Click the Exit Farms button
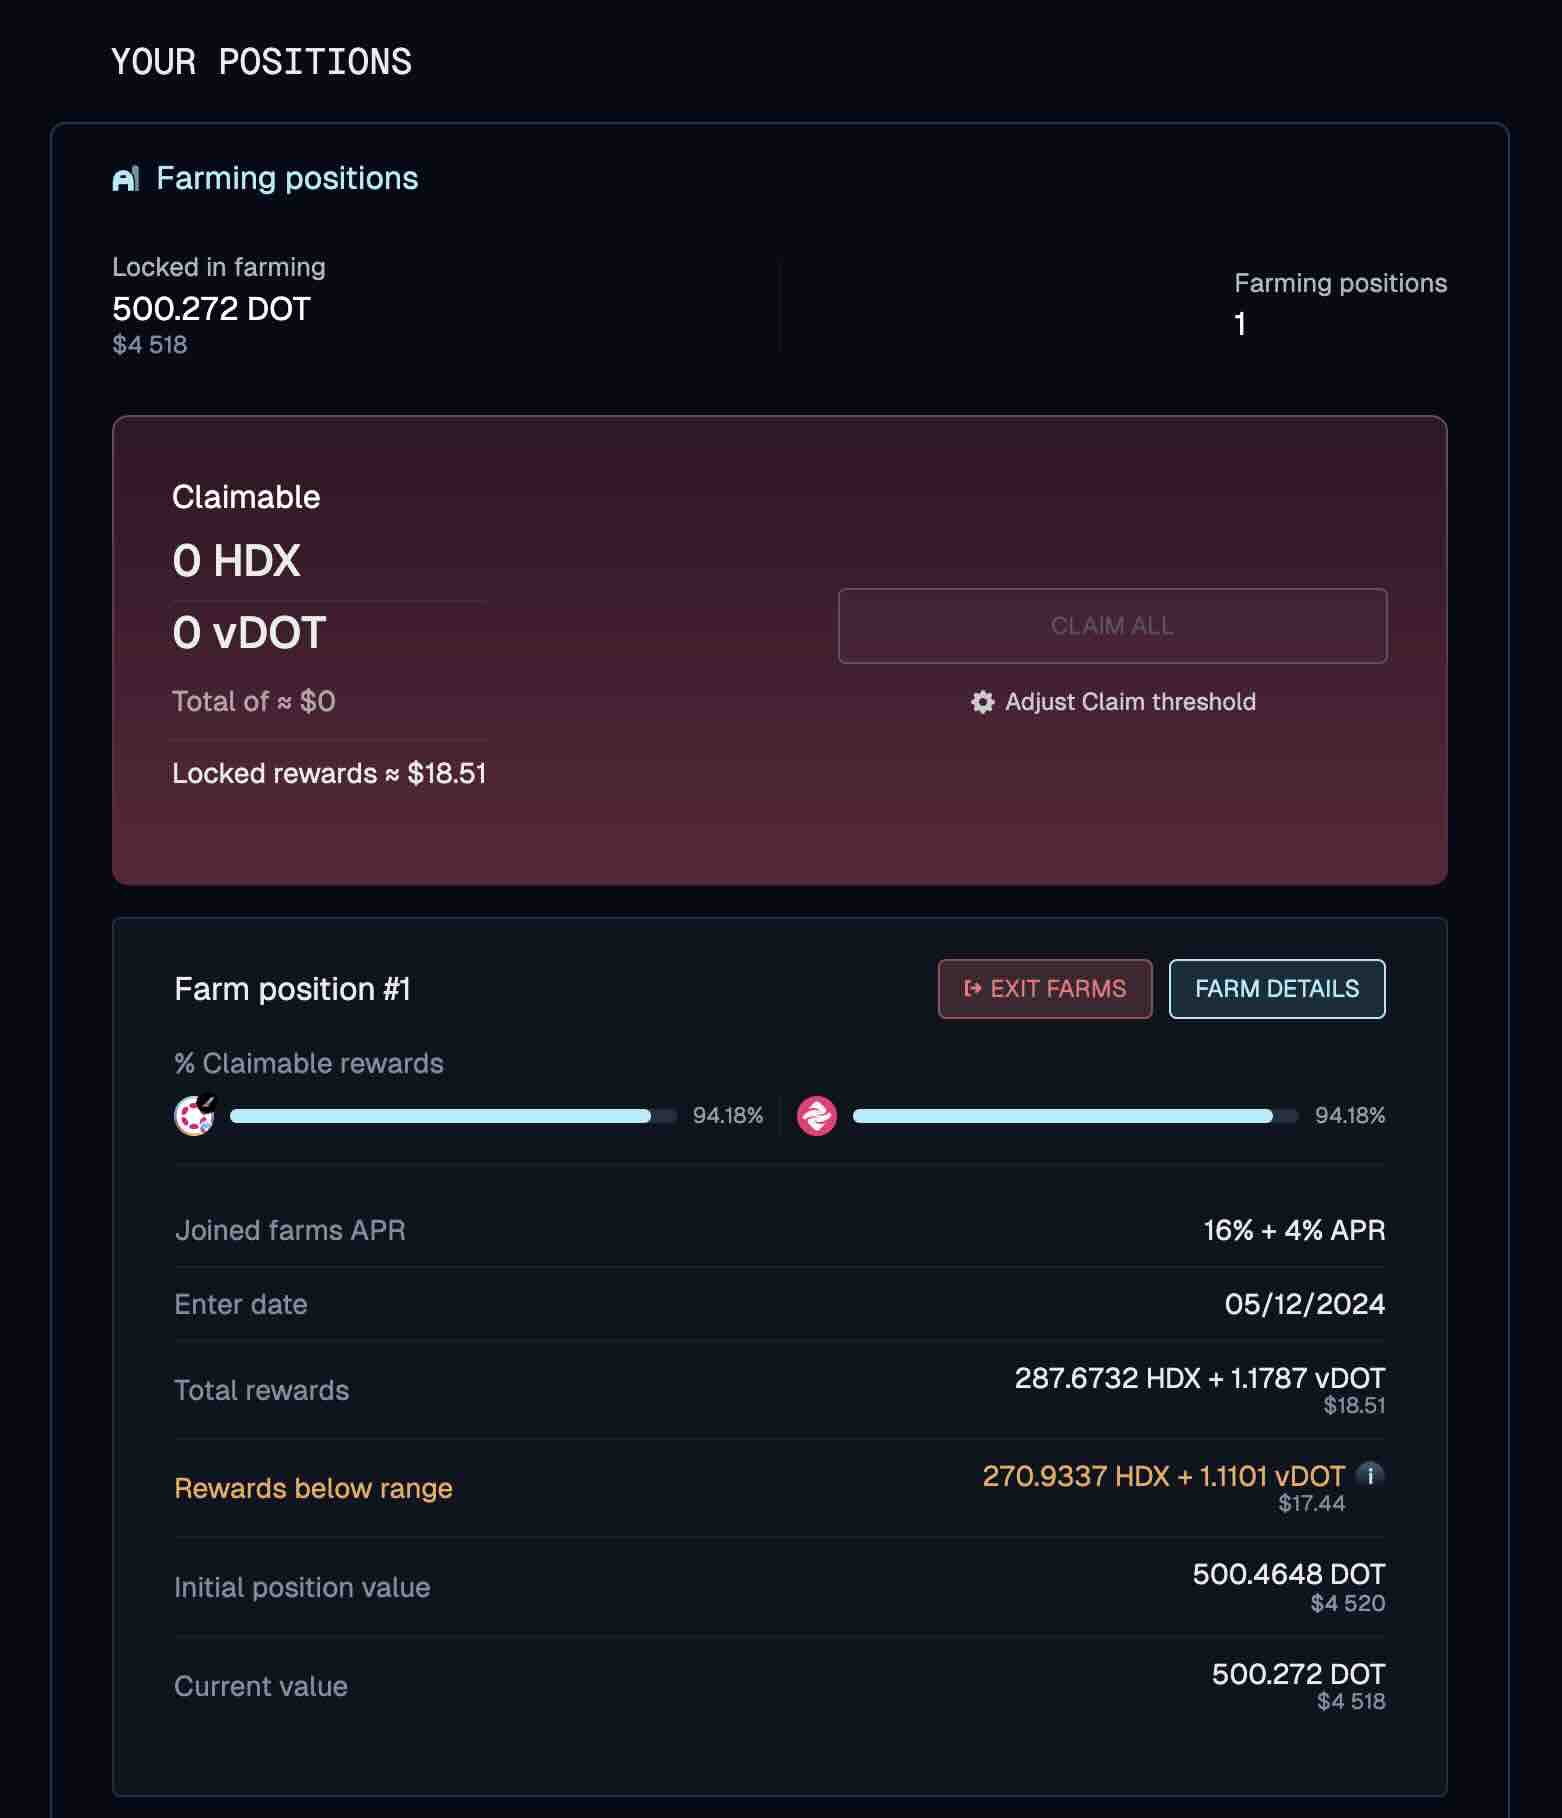Viewport: 1562px width, 1818px height. 1045,989
